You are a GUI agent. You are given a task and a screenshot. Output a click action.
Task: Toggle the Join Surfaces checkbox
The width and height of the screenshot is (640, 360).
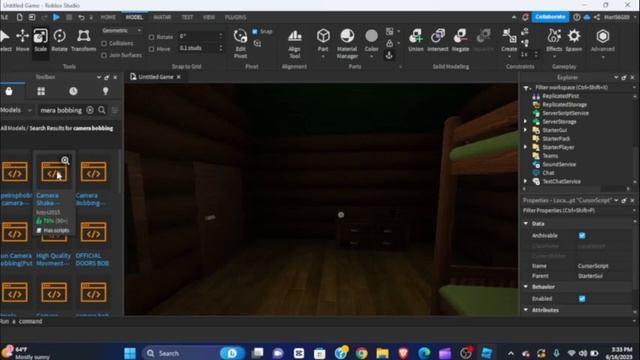click(104, 55)
